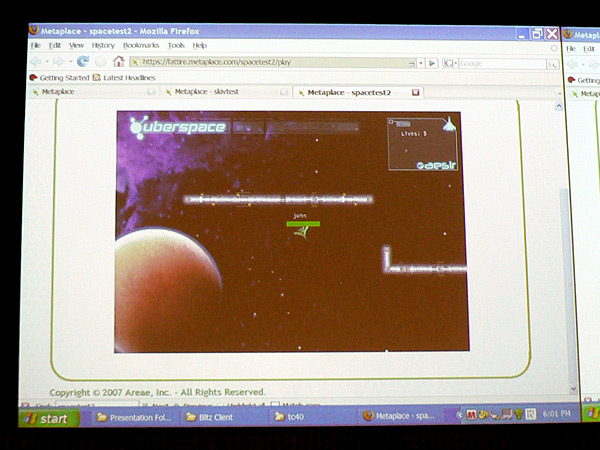Image resolution: width=600 pixels, height=450 pixels.
Task: Open the Tools menu
Action: [x=176, y=46]
